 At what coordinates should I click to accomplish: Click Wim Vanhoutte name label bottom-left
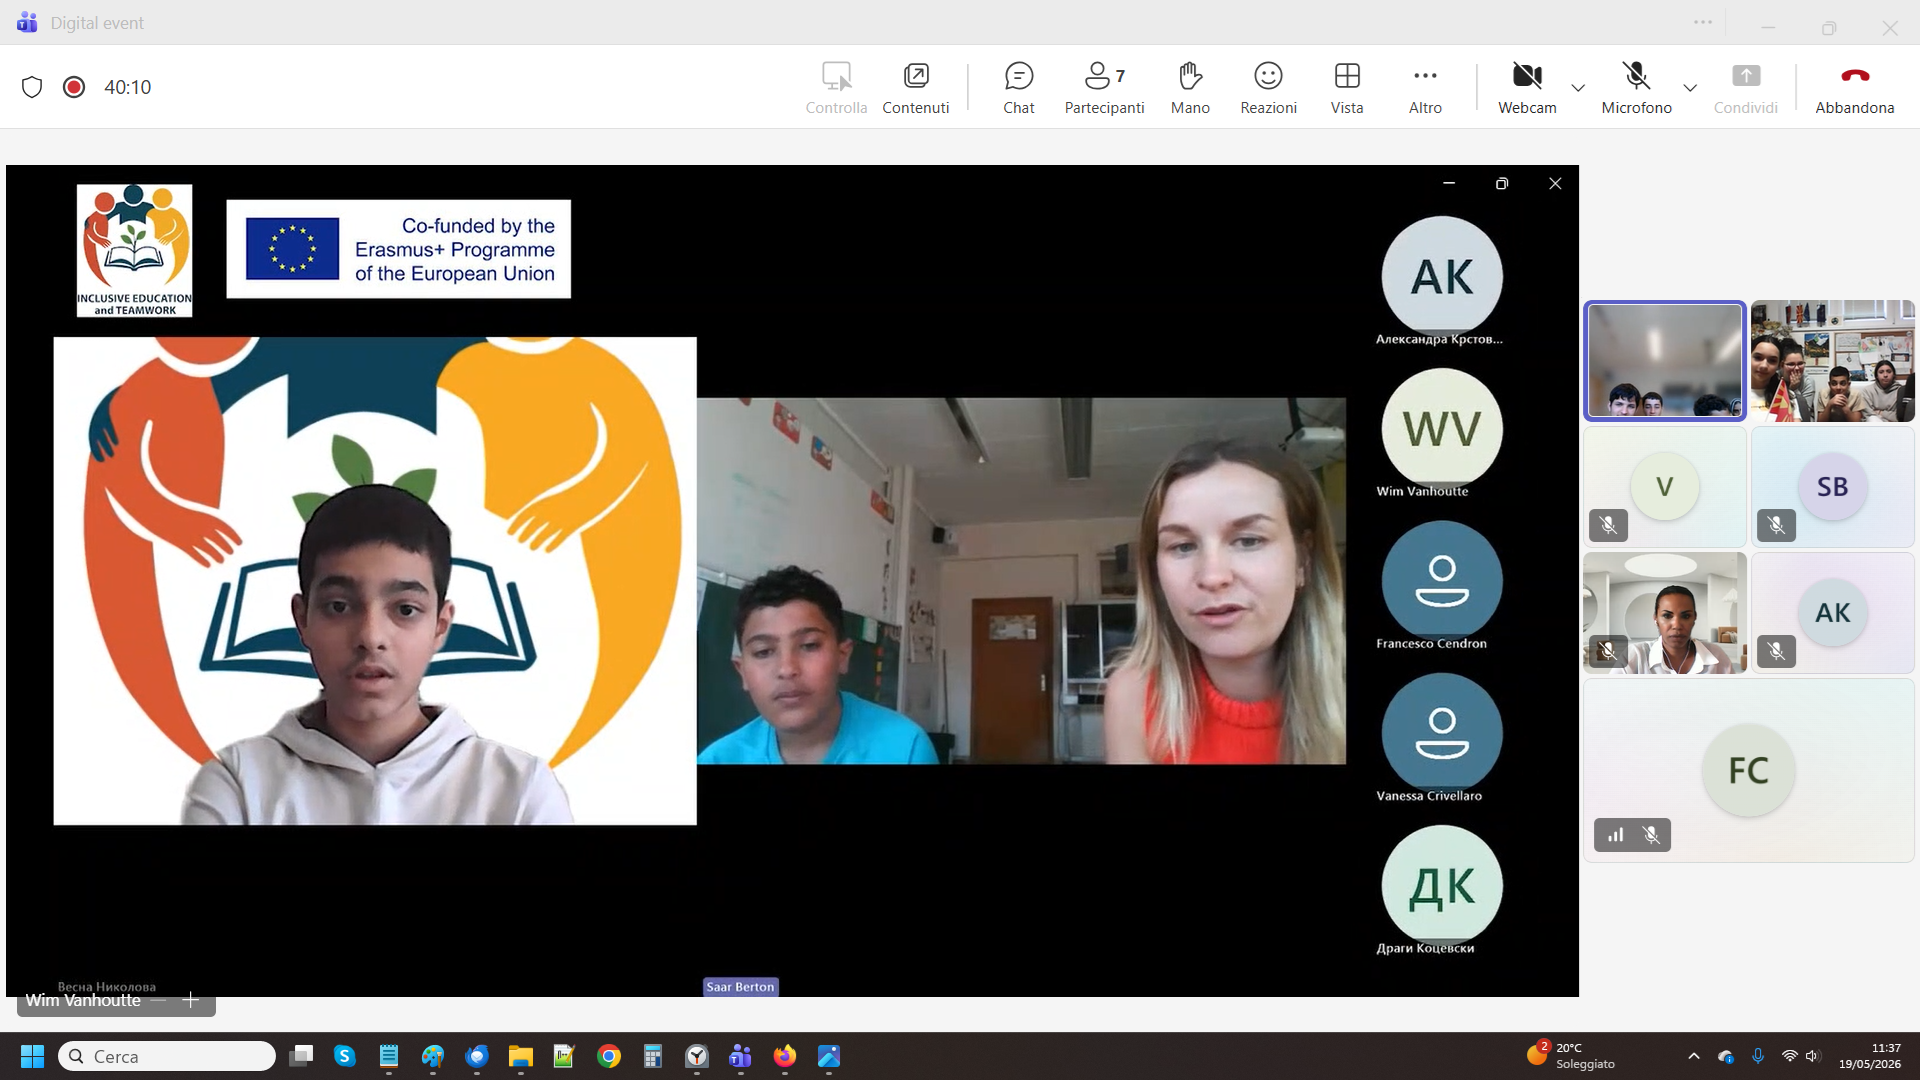point(83,1000)
